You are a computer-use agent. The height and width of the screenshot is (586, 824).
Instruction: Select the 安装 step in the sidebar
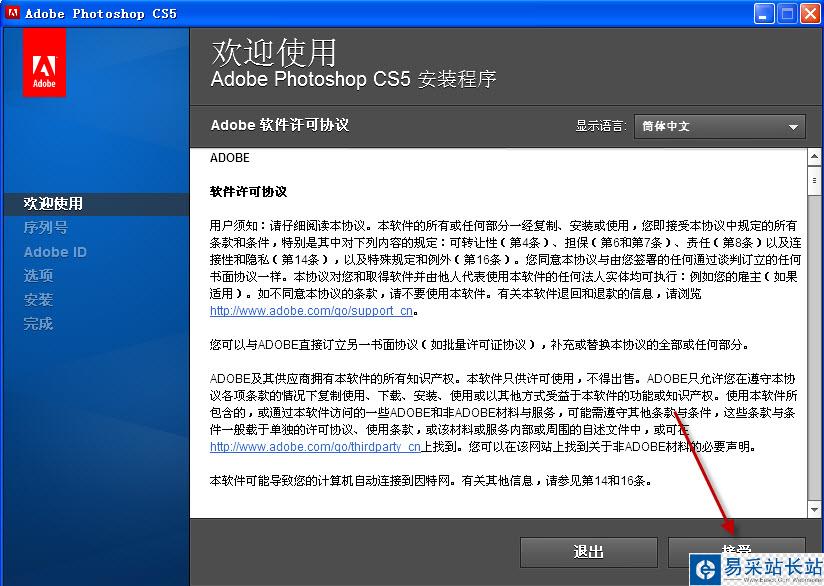click(x=38, y=300)
